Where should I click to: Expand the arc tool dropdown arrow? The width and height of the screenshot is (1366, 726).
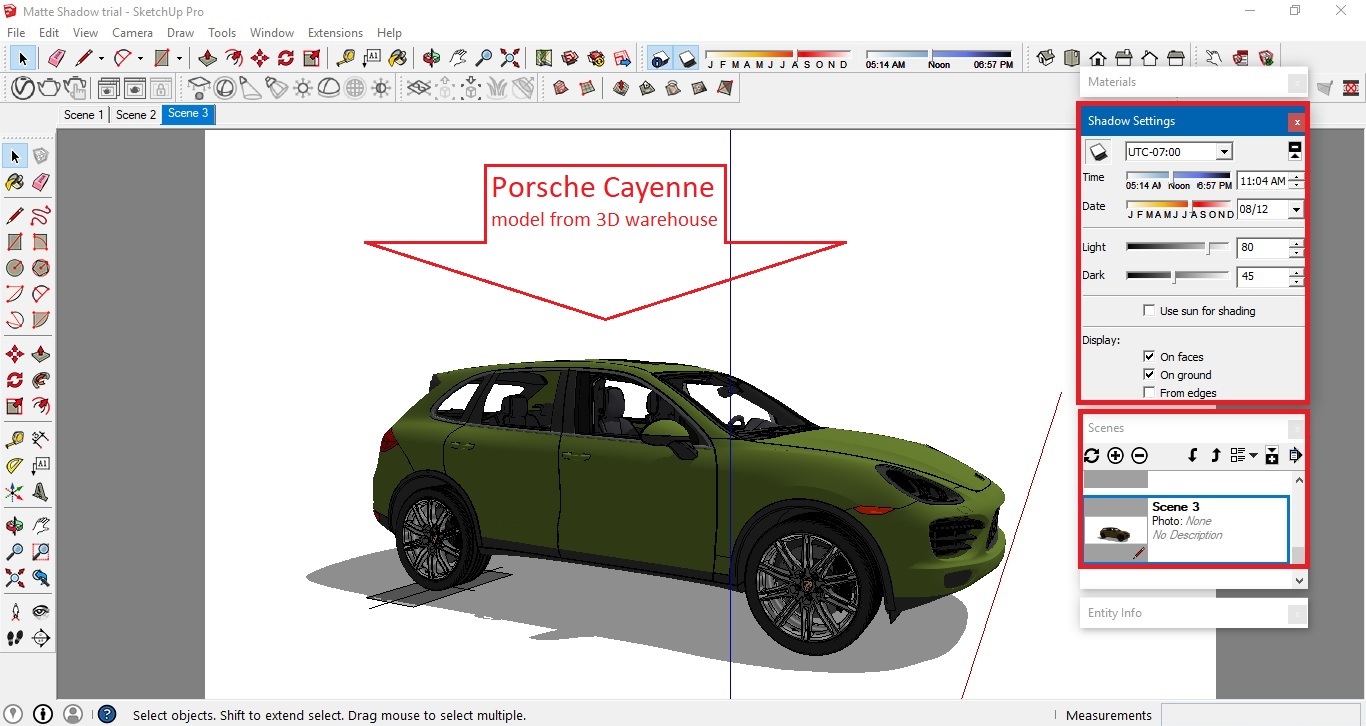pos(140,59)
